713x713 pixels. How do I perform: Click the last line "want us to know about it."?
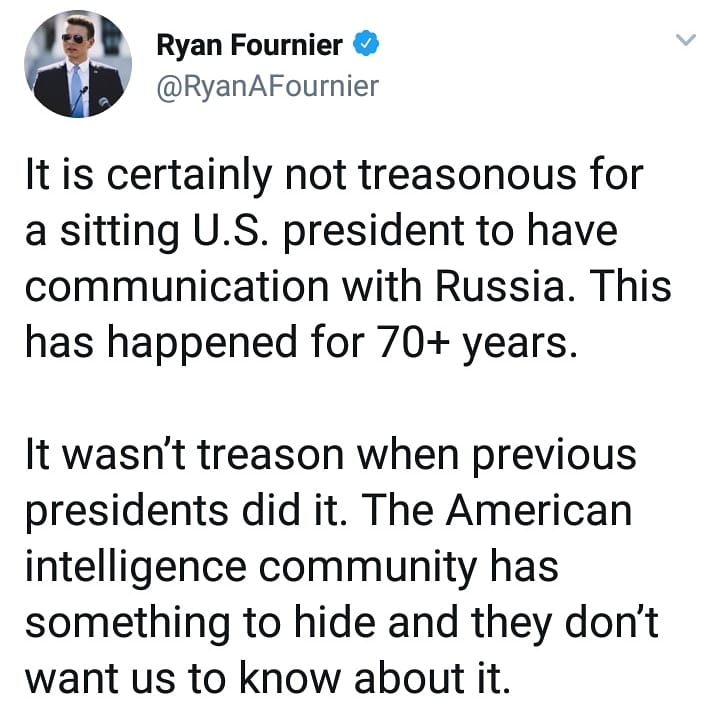coord(268,678)
